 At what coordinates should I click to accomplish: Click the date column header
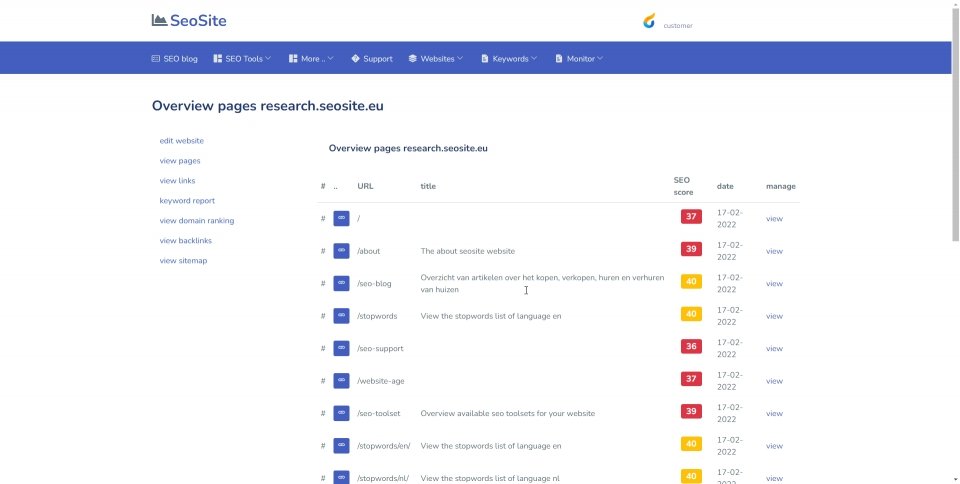tap(725, 186)
